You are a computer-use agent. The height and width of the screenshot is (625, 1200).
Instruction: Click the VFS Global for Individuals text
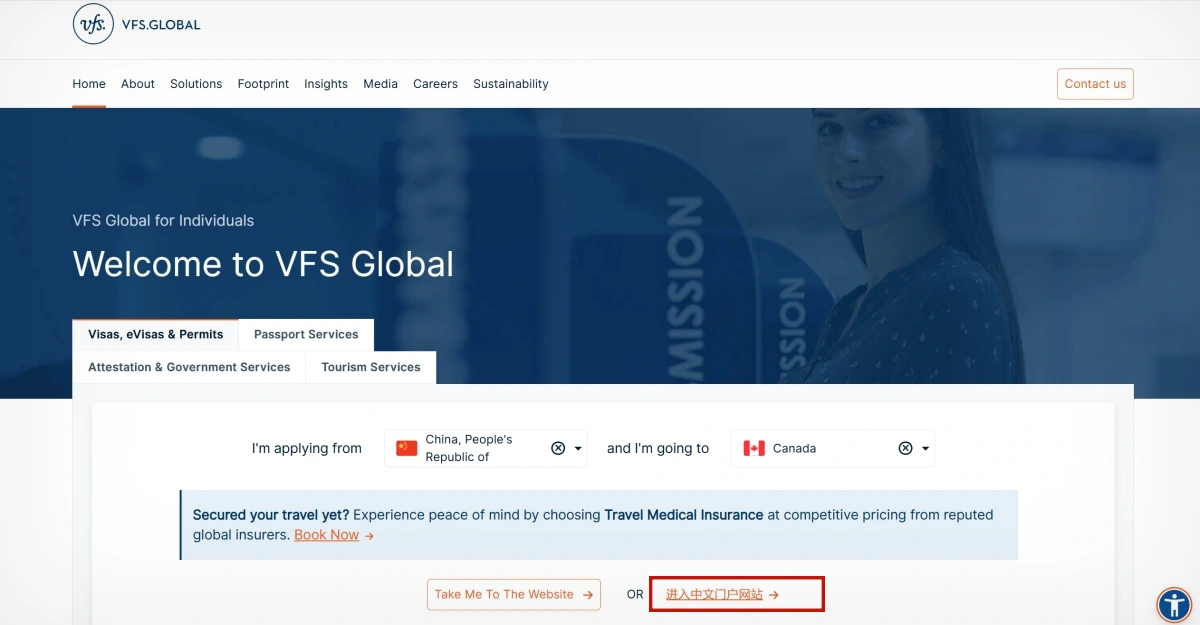pyautogui.click(x=163, y=220)
